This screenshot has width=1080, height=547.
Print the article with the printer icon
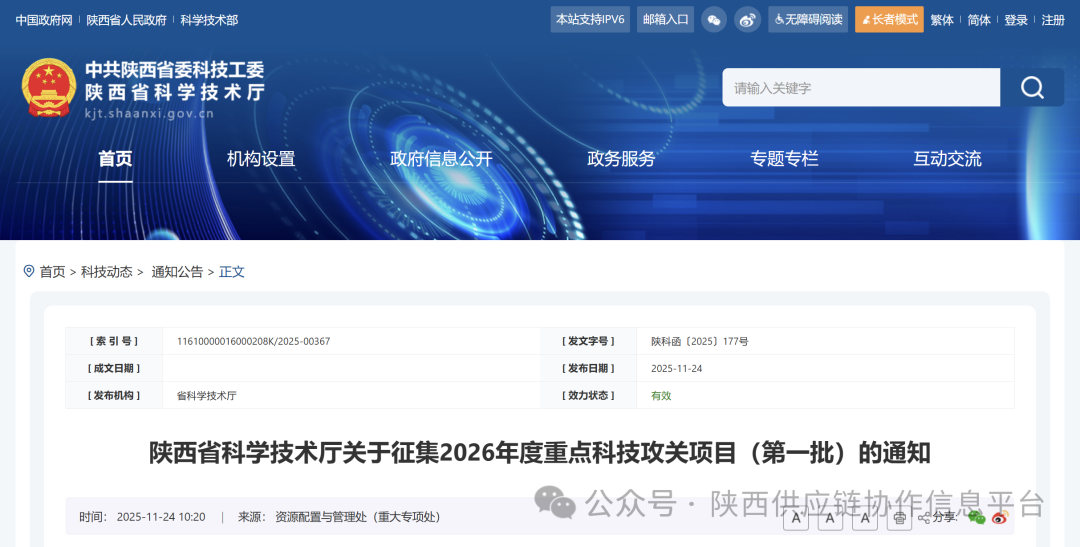[900, 517]
